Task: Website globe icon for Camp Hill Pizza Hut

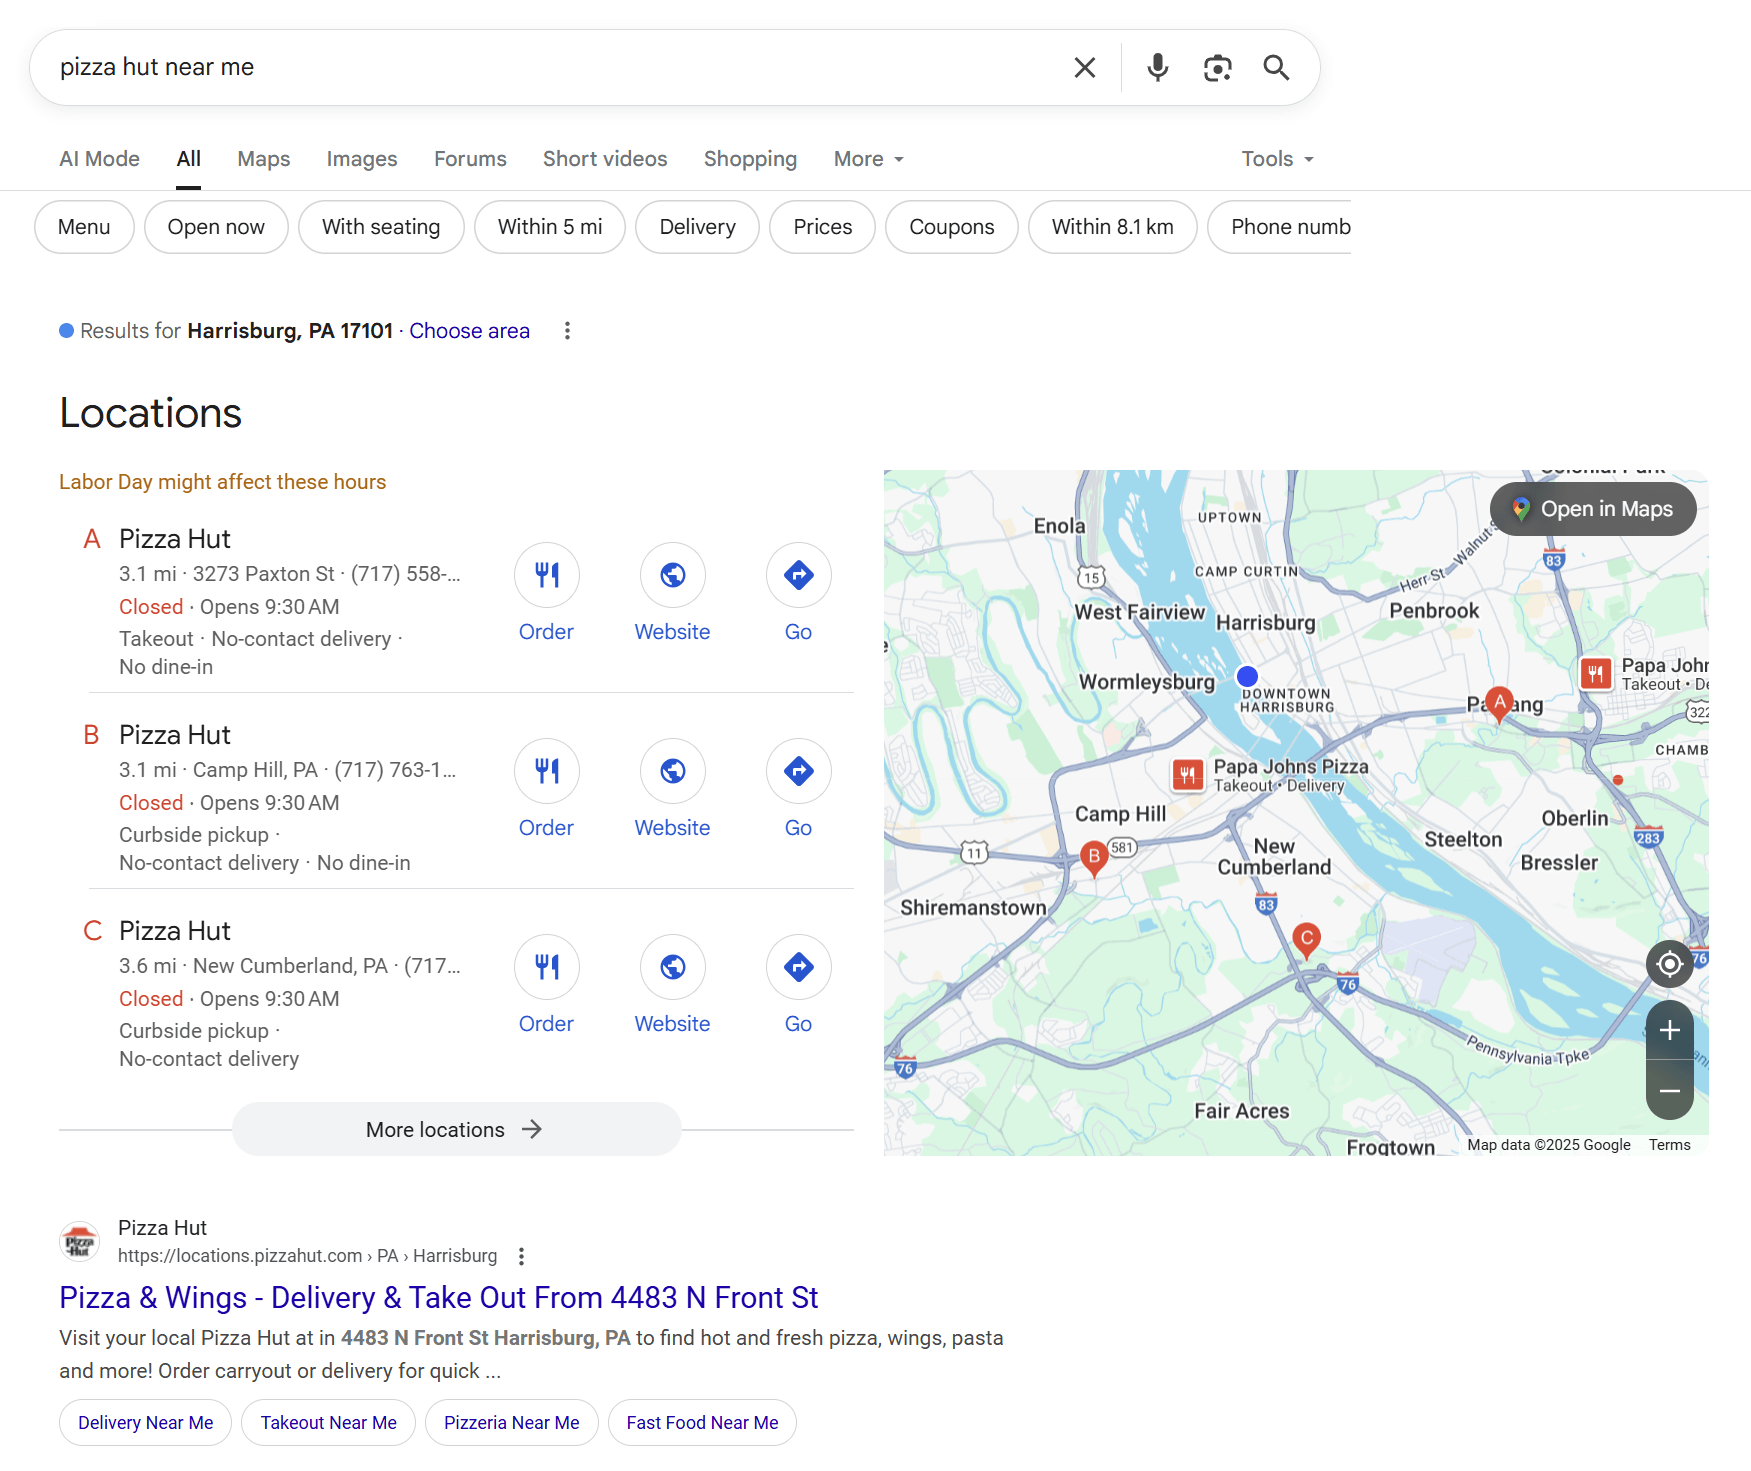Action: [672, 771]
